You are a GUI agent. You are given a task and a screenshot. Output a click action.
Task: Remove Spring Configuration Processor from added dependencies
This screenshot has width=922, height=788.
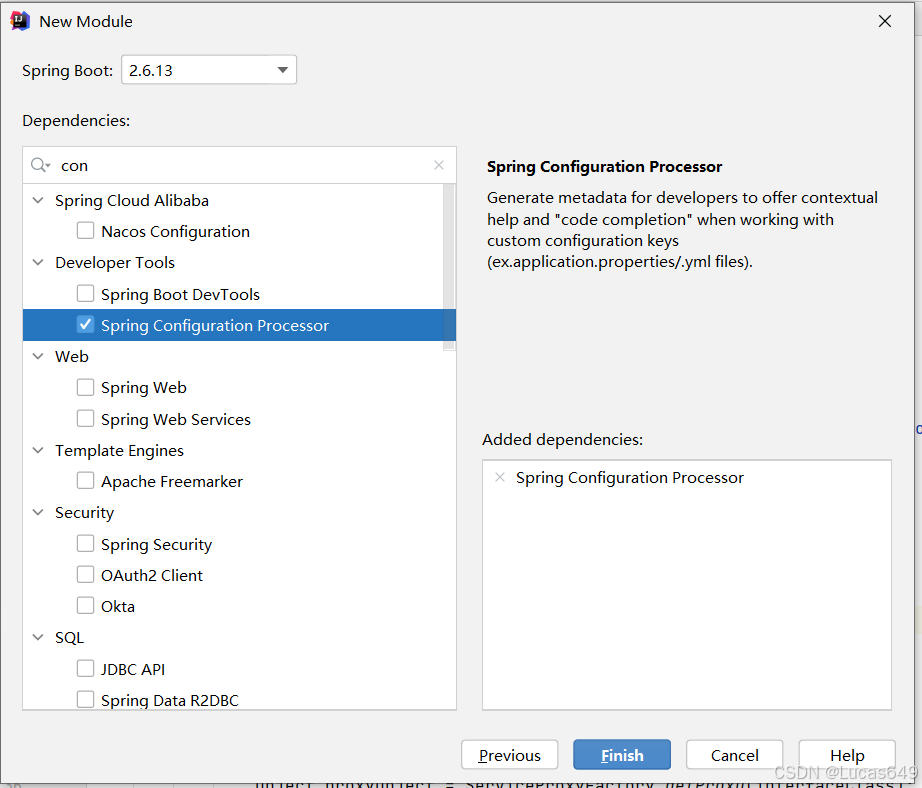click(500, 478)
